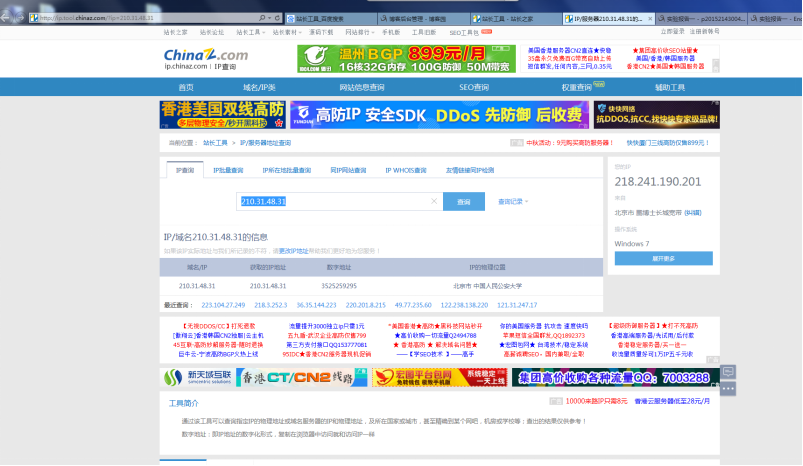This screenshot has width=803, height=466.
Task: Select the 同IP网站查询 tab
Action: [x=348, y=171]
